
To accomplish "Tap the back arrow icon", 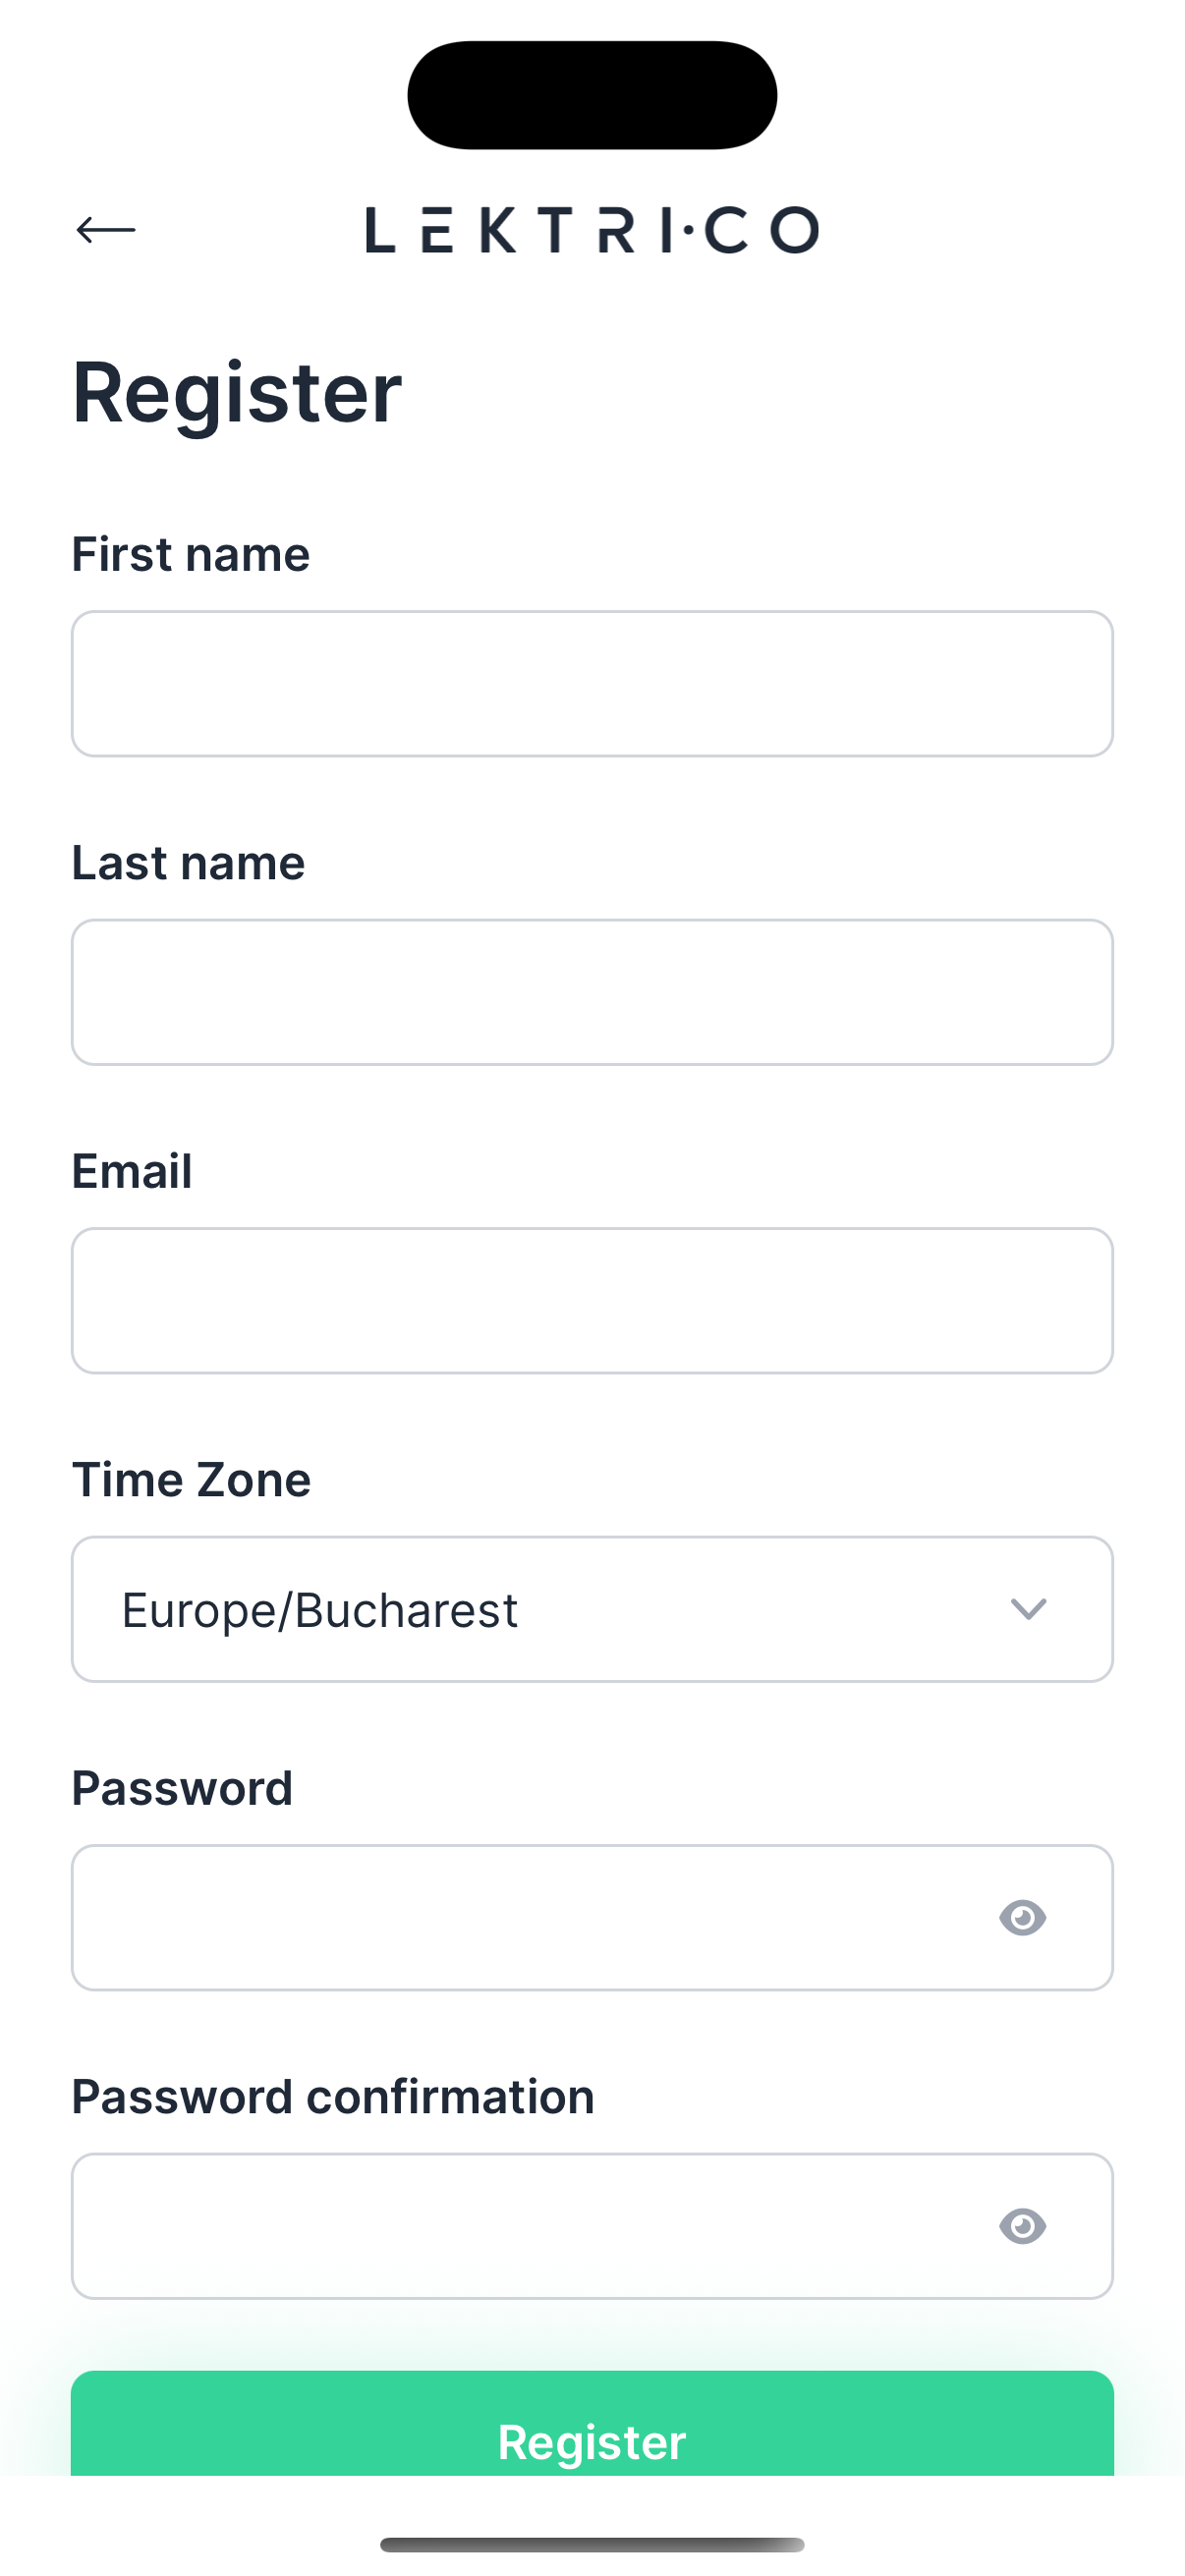I will pos(106,230).
